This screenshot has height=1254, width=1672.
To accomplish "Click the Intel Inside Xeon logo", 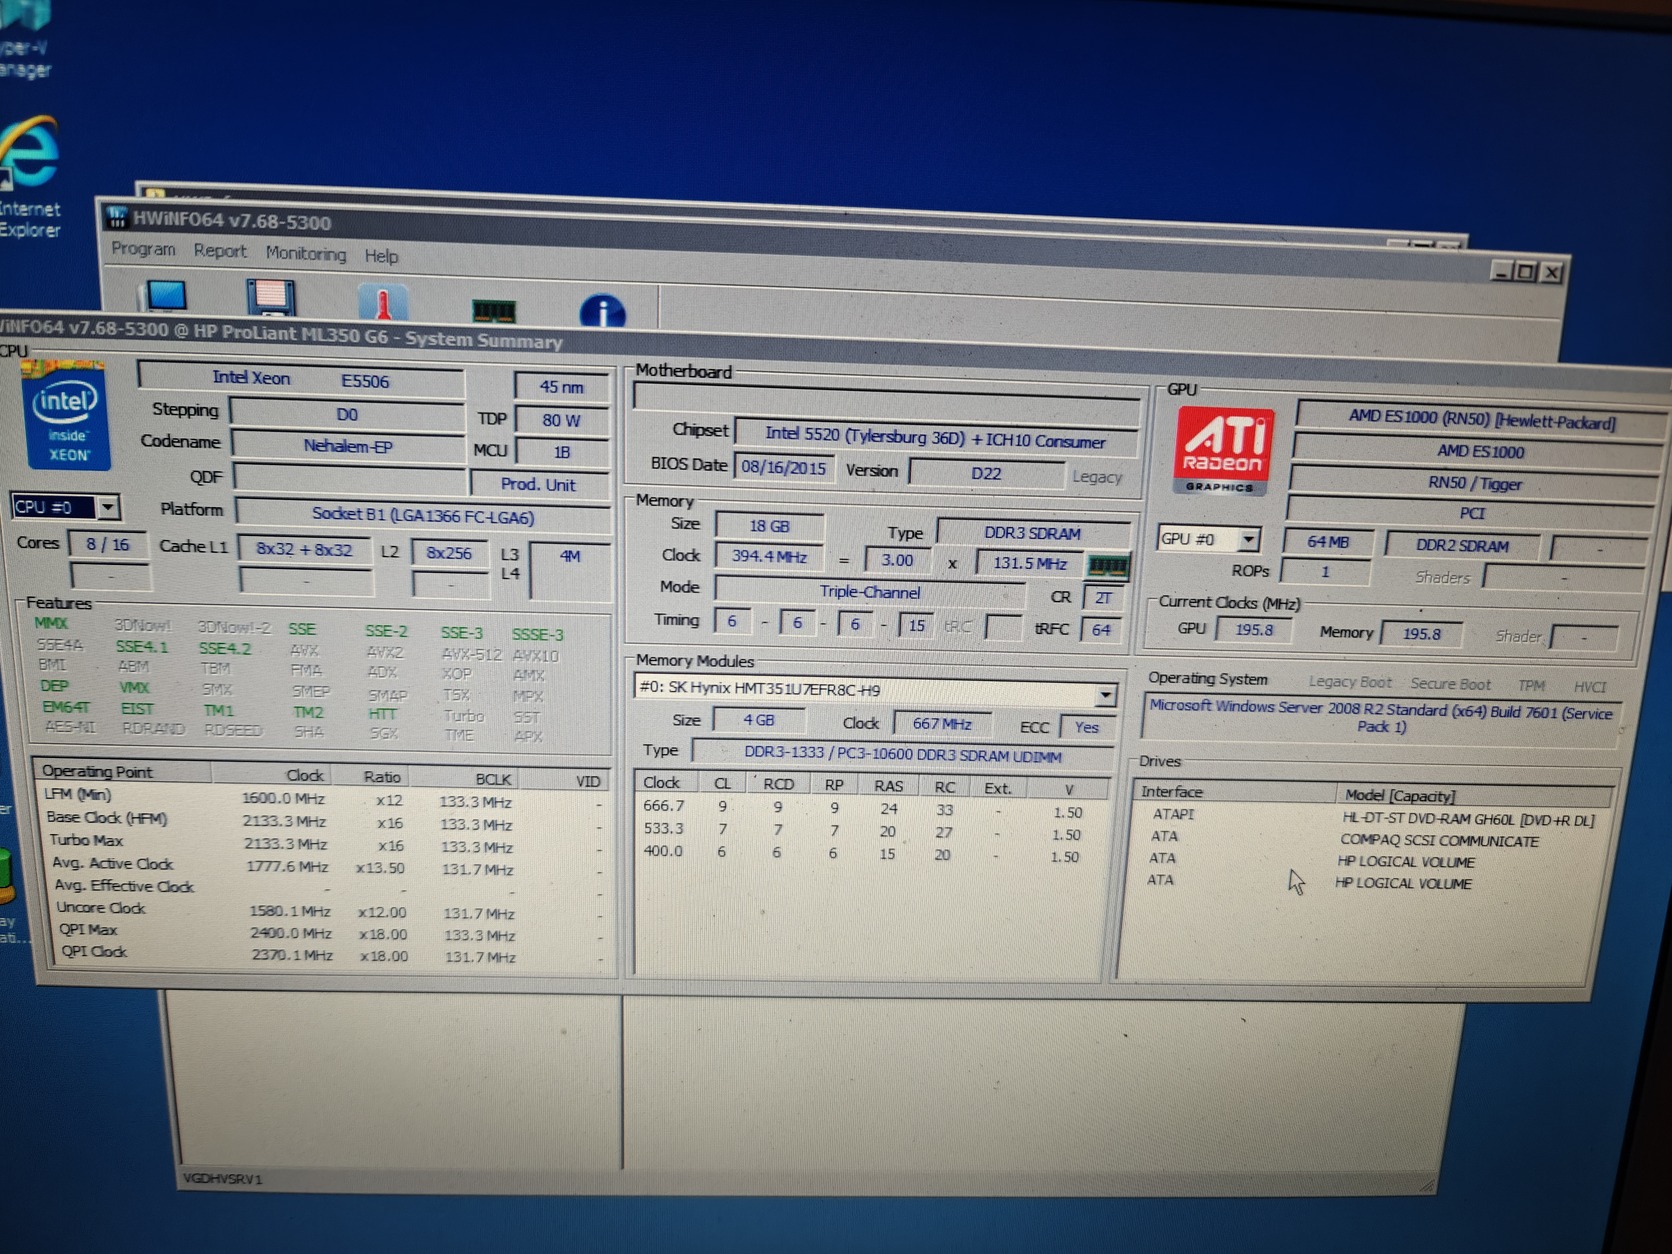I will [x=66, y=418].
